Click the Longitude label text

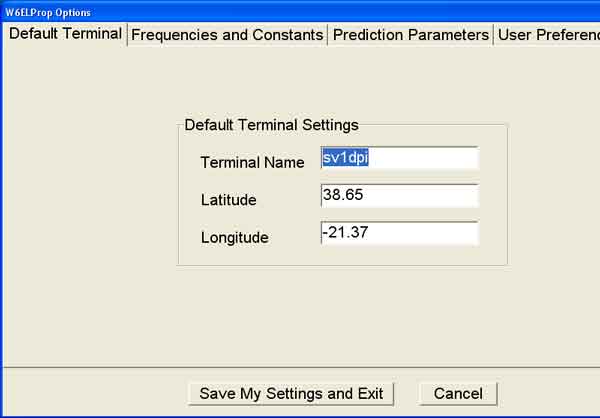point(234,238)
